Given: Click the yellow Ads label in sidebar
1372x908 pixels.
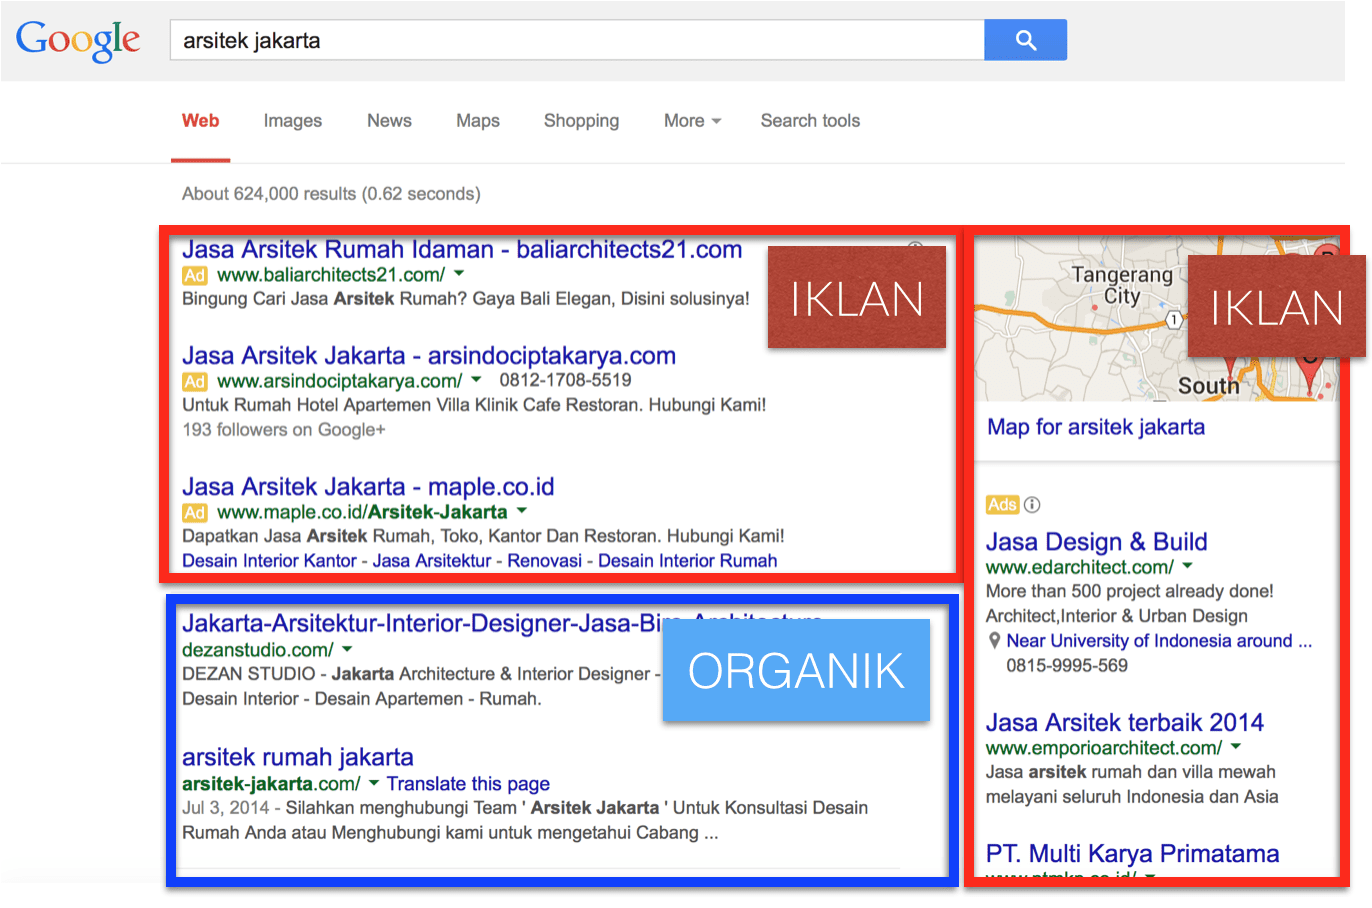Looking at the screenshot, I should click(x=1002, y=505).
